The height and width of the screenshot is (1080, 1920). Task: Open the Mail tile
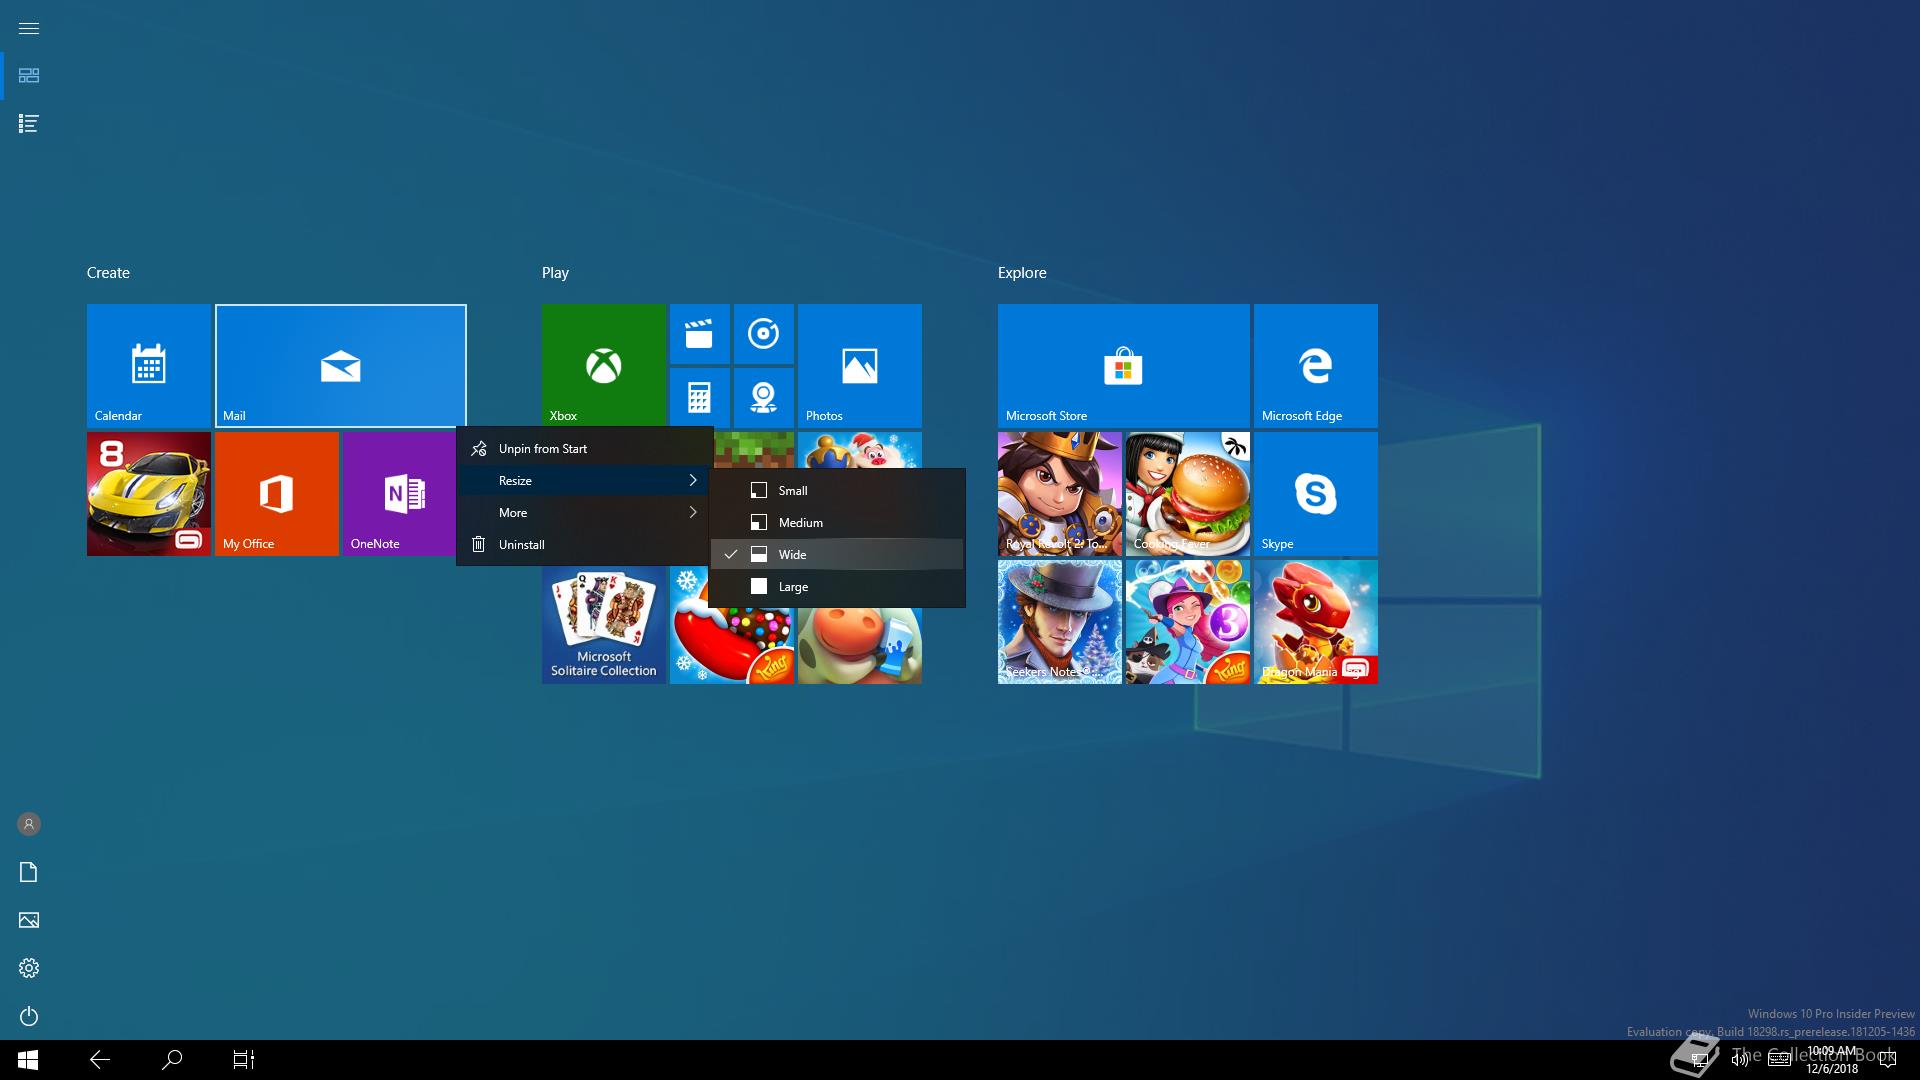[x=341, y=366]
